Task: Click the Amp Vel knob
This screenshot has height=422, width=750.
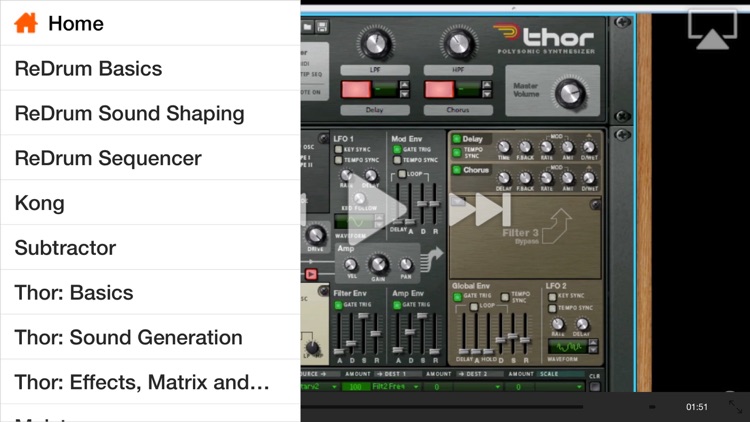Action: tap(351, 265)
